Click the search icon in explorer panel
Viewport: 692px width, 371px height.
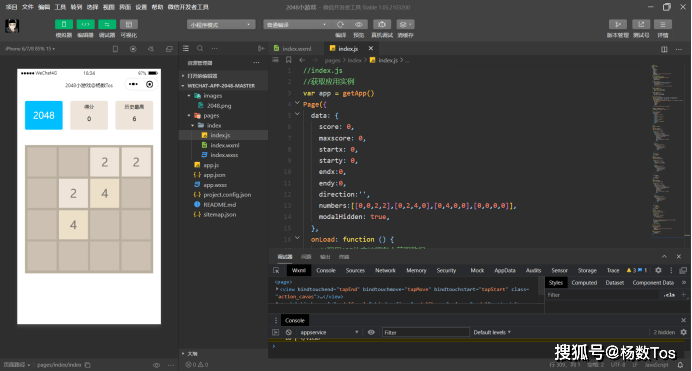pyautogui.click(x=200, y=49)
